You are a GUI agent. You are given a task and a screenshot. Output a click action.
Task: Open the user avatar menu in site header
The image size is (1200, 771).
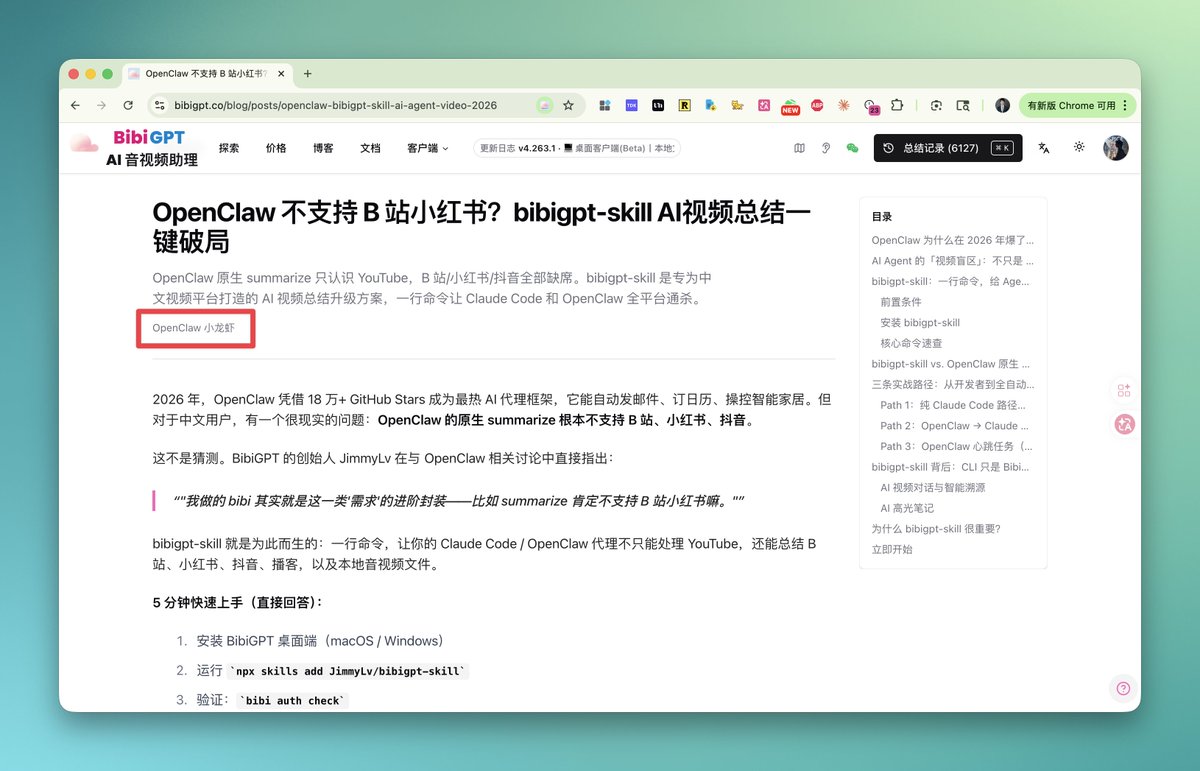tap(1115, 148)
